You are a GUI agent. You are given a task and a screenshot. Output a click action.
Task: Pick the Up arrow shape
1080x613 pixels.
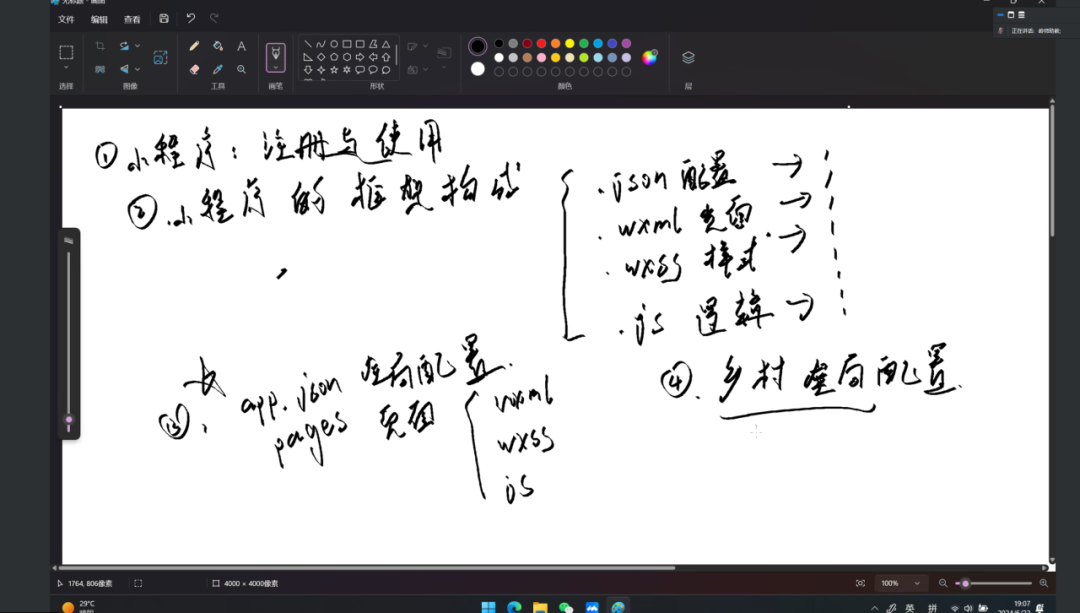386,57
